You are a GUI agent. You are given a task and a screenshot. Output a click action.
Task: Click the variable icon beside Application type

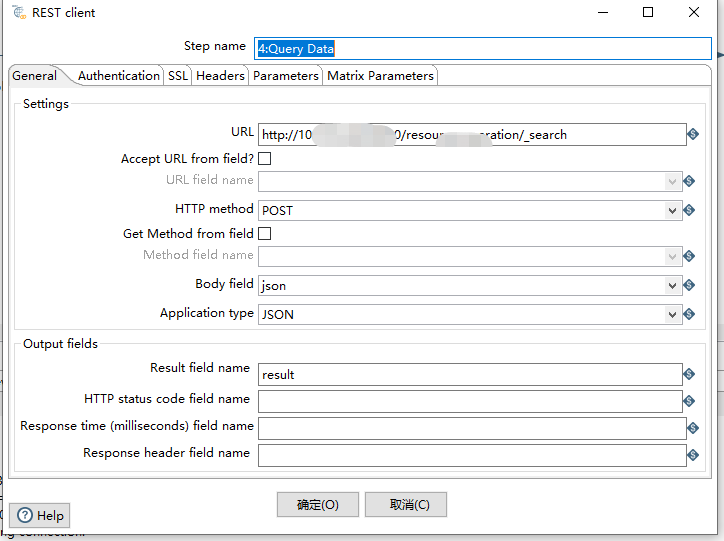pos(689,314)
